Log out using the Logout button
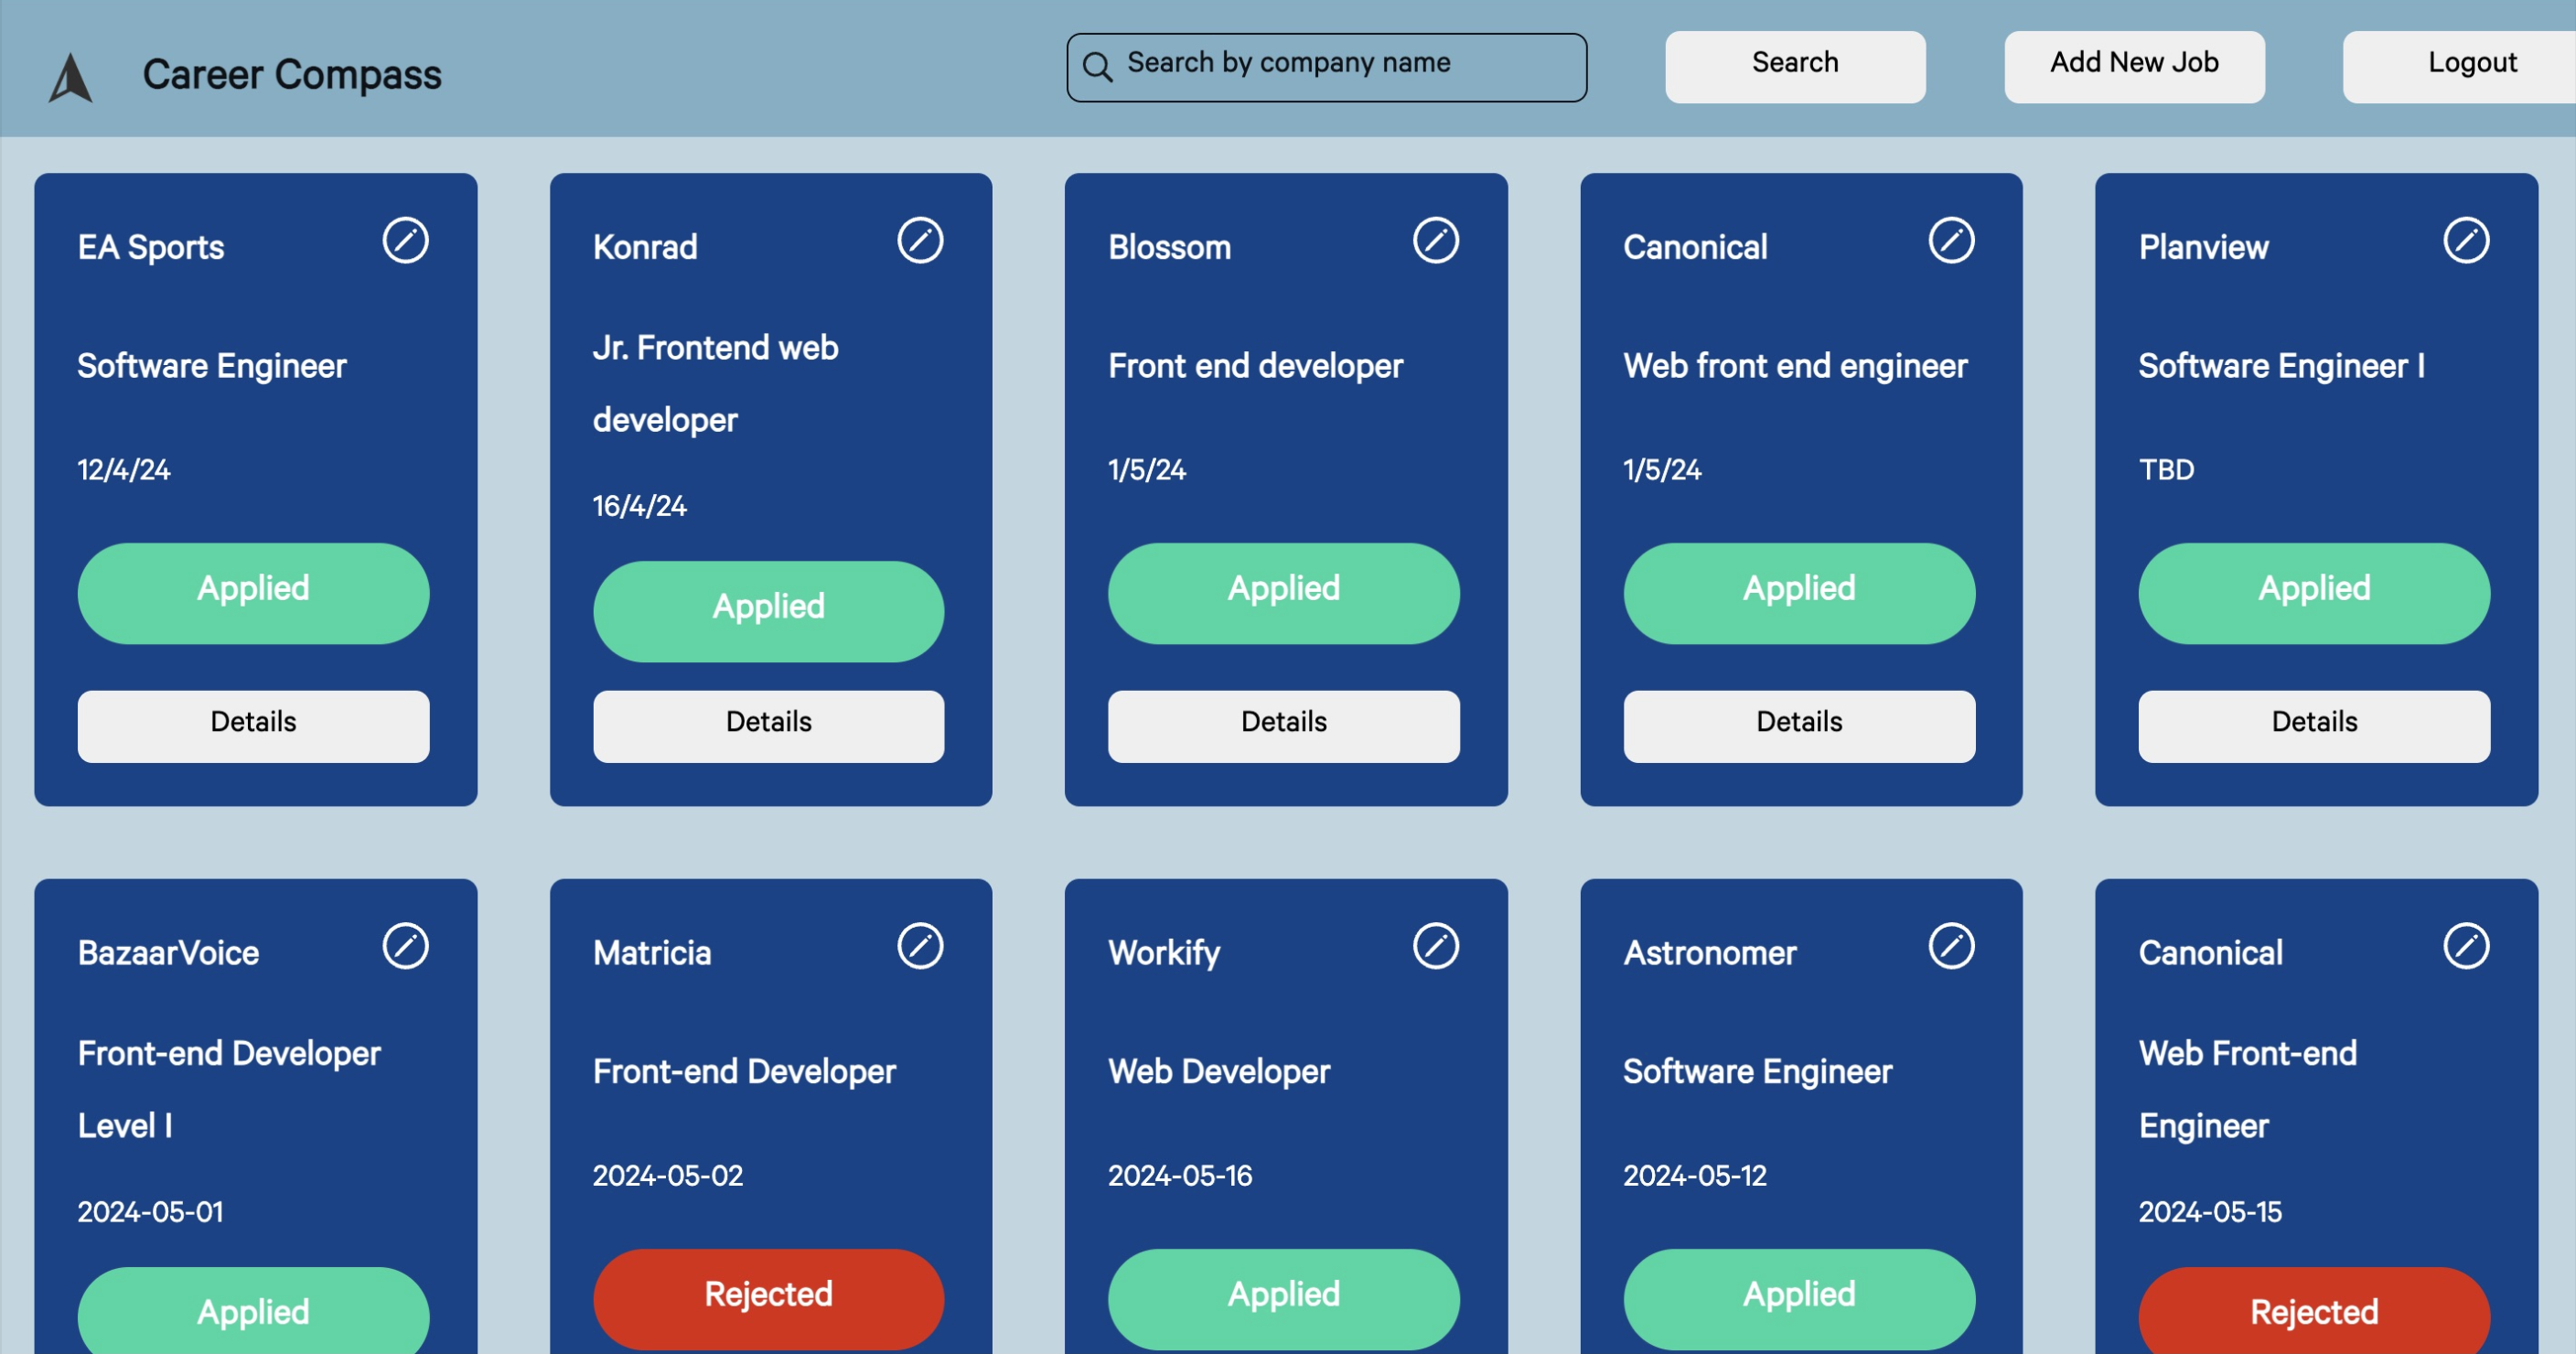The image size is (2576, 1354). (2459, 66)
